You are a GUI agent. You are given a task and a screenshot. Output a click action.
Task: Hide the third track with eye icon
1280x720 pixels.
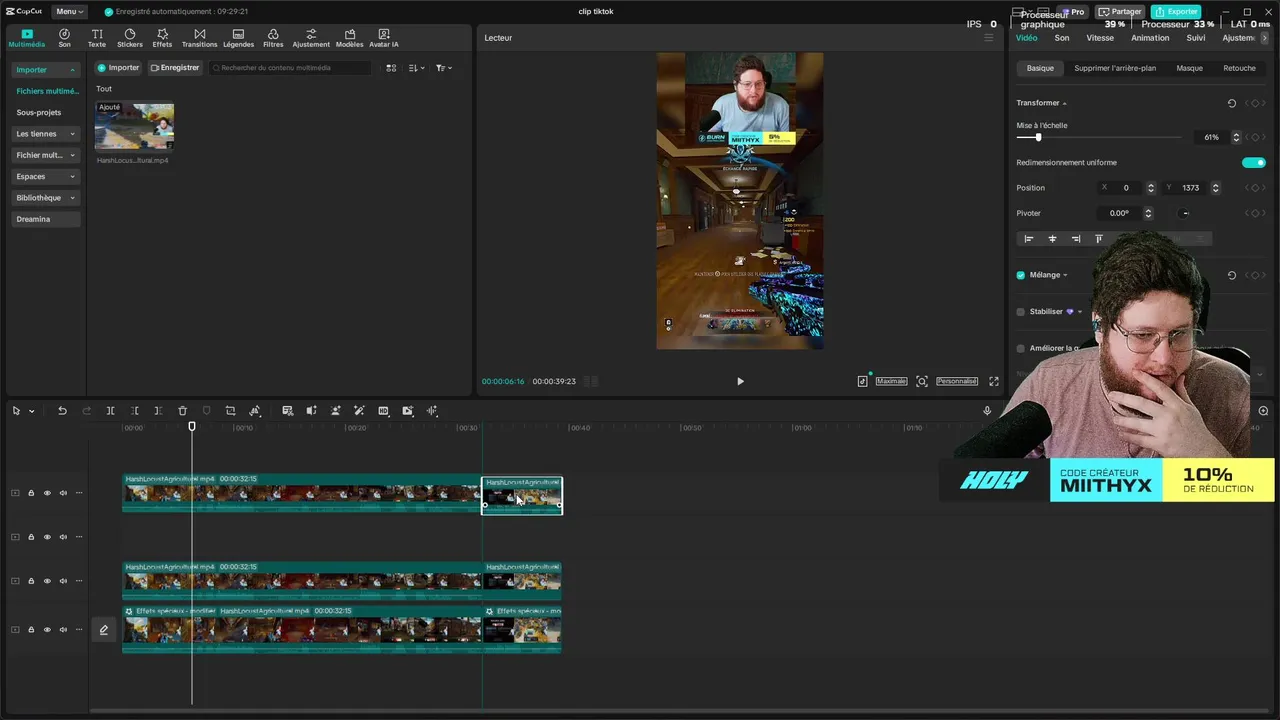[47, 581]
